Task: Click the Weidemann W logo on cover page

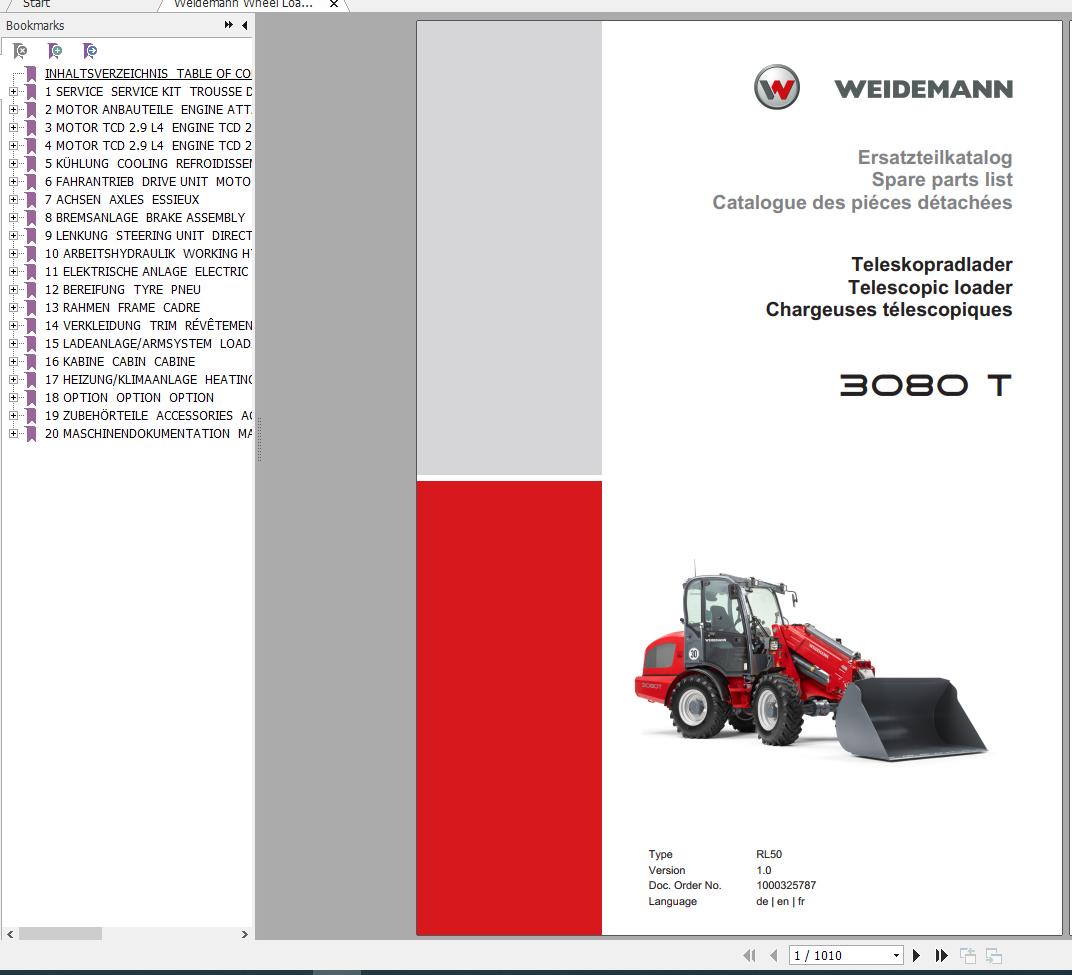Action: [777, 88]
